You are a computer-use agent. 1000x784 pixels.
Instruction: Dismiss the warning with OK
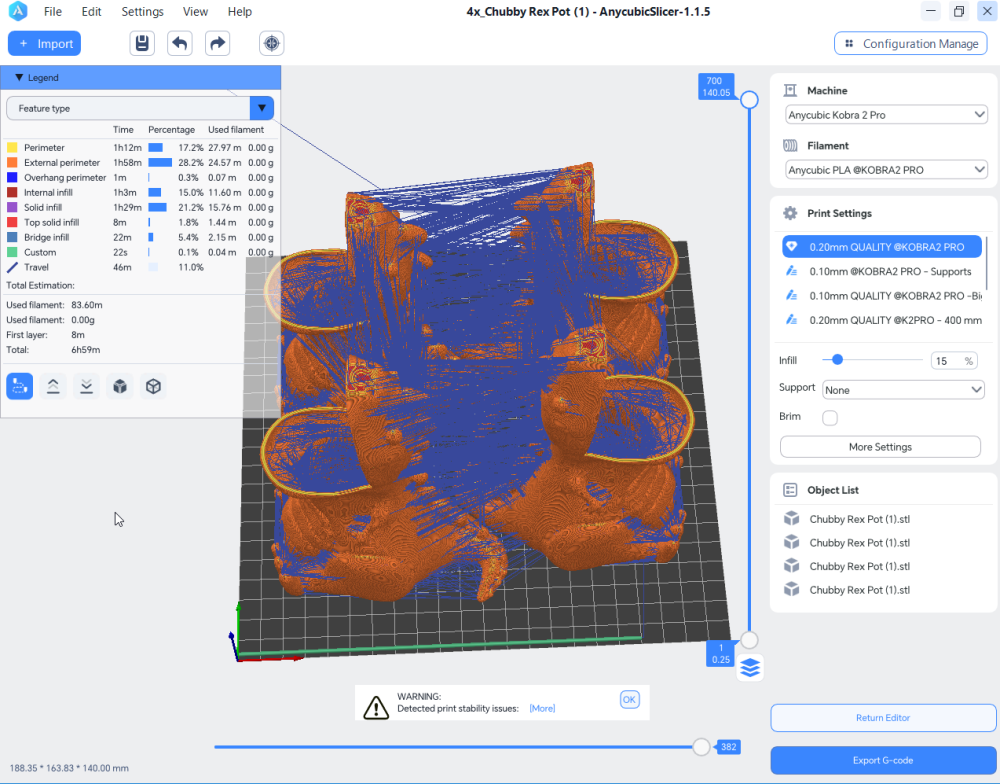click(629, 700)
